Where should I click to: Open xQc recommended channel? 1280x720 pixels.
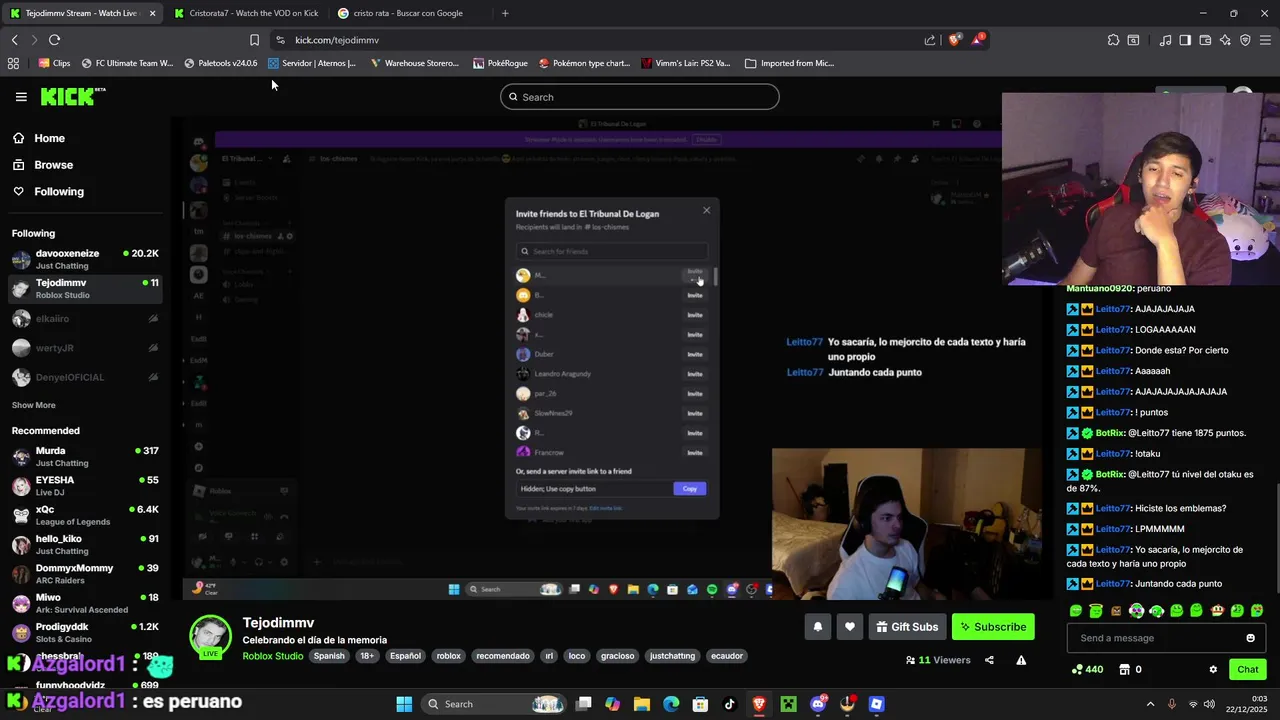pos(86,515)
